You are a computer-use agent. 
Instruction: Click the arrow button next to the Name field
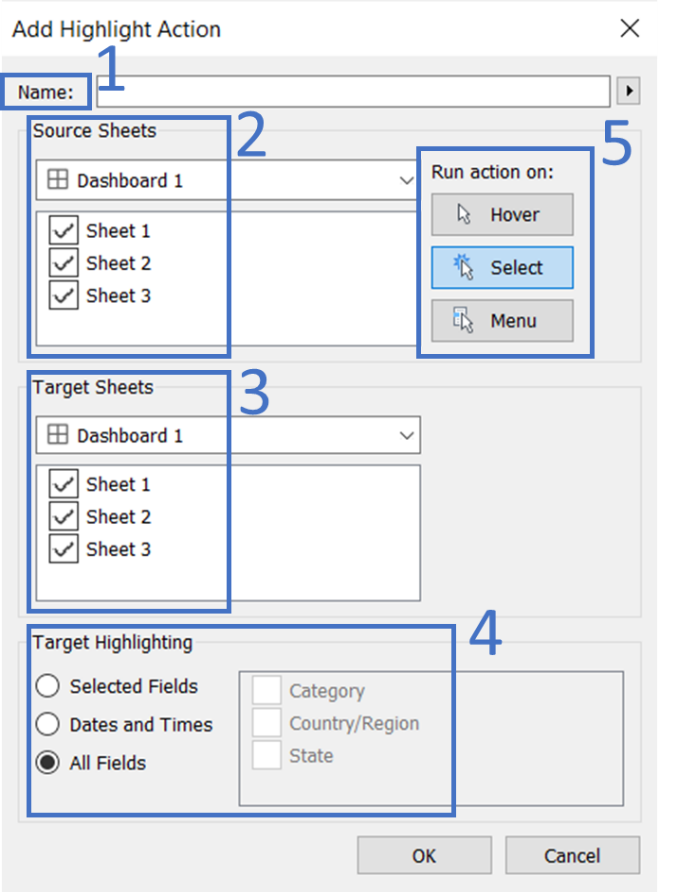pos(629,91)
